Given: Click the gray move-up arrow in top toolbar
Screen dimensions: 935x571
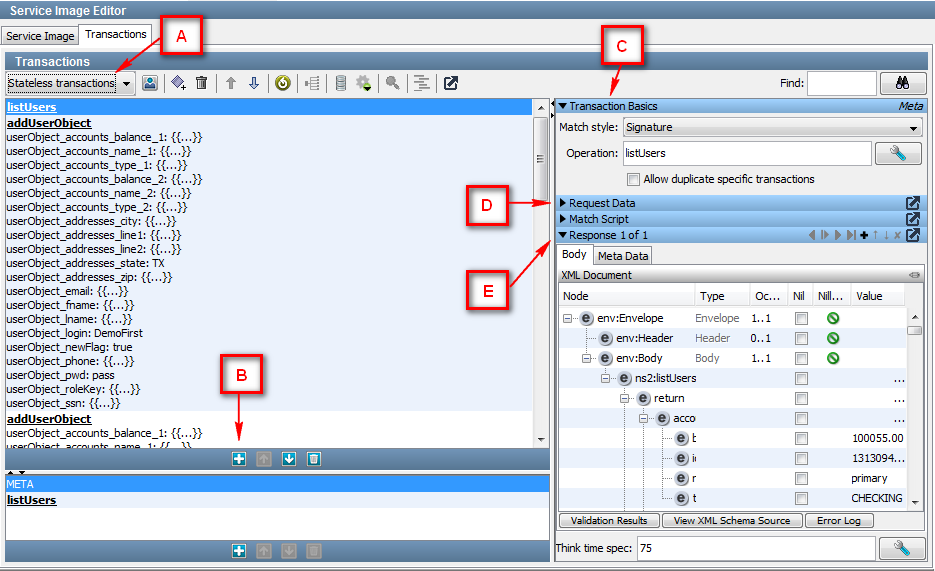Looking at the screenshot, I should (231, 83).
